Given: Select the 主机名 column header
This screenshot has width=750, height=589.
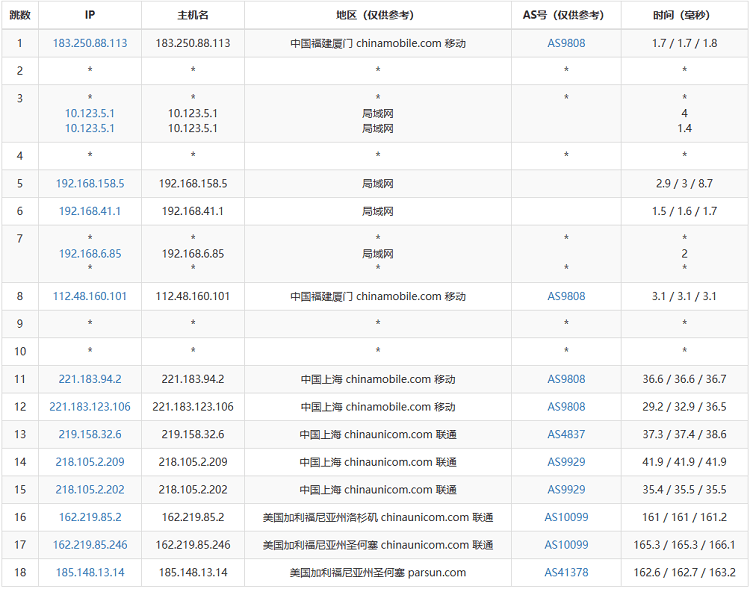Looking at the screenshot, I should (193, 15).
